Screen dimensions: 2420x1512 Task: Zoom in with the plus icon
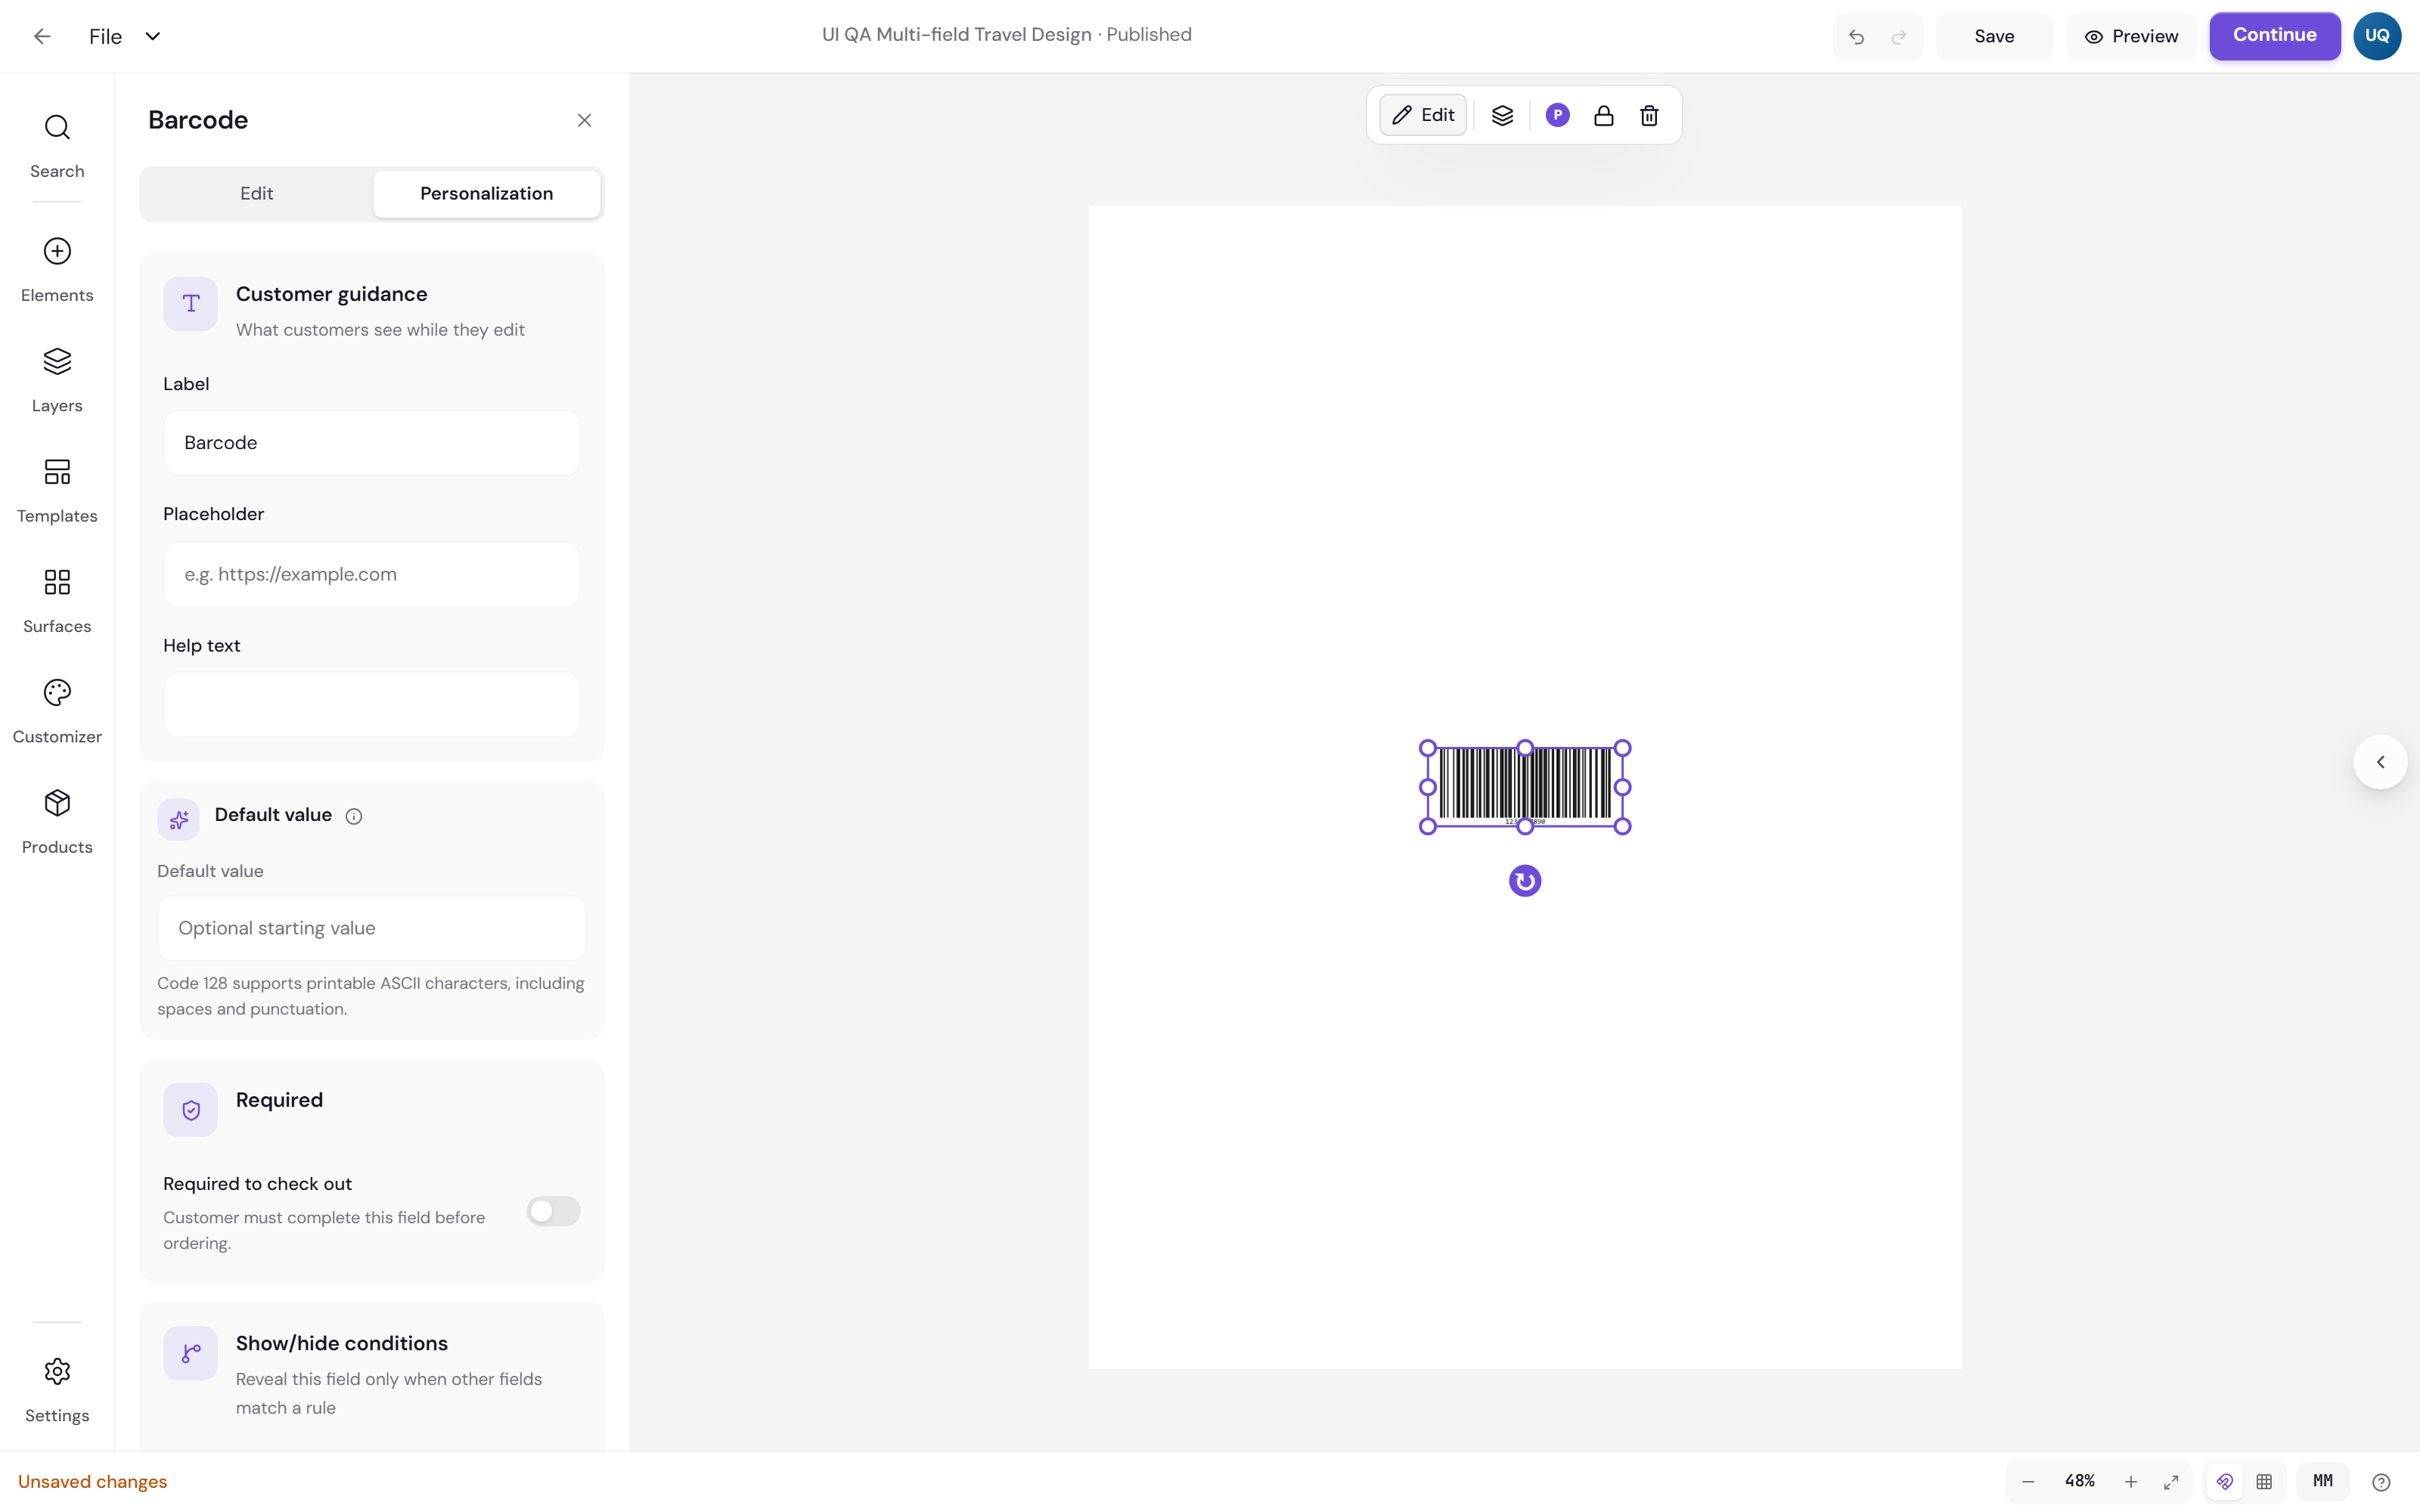coord(2131,1481)
